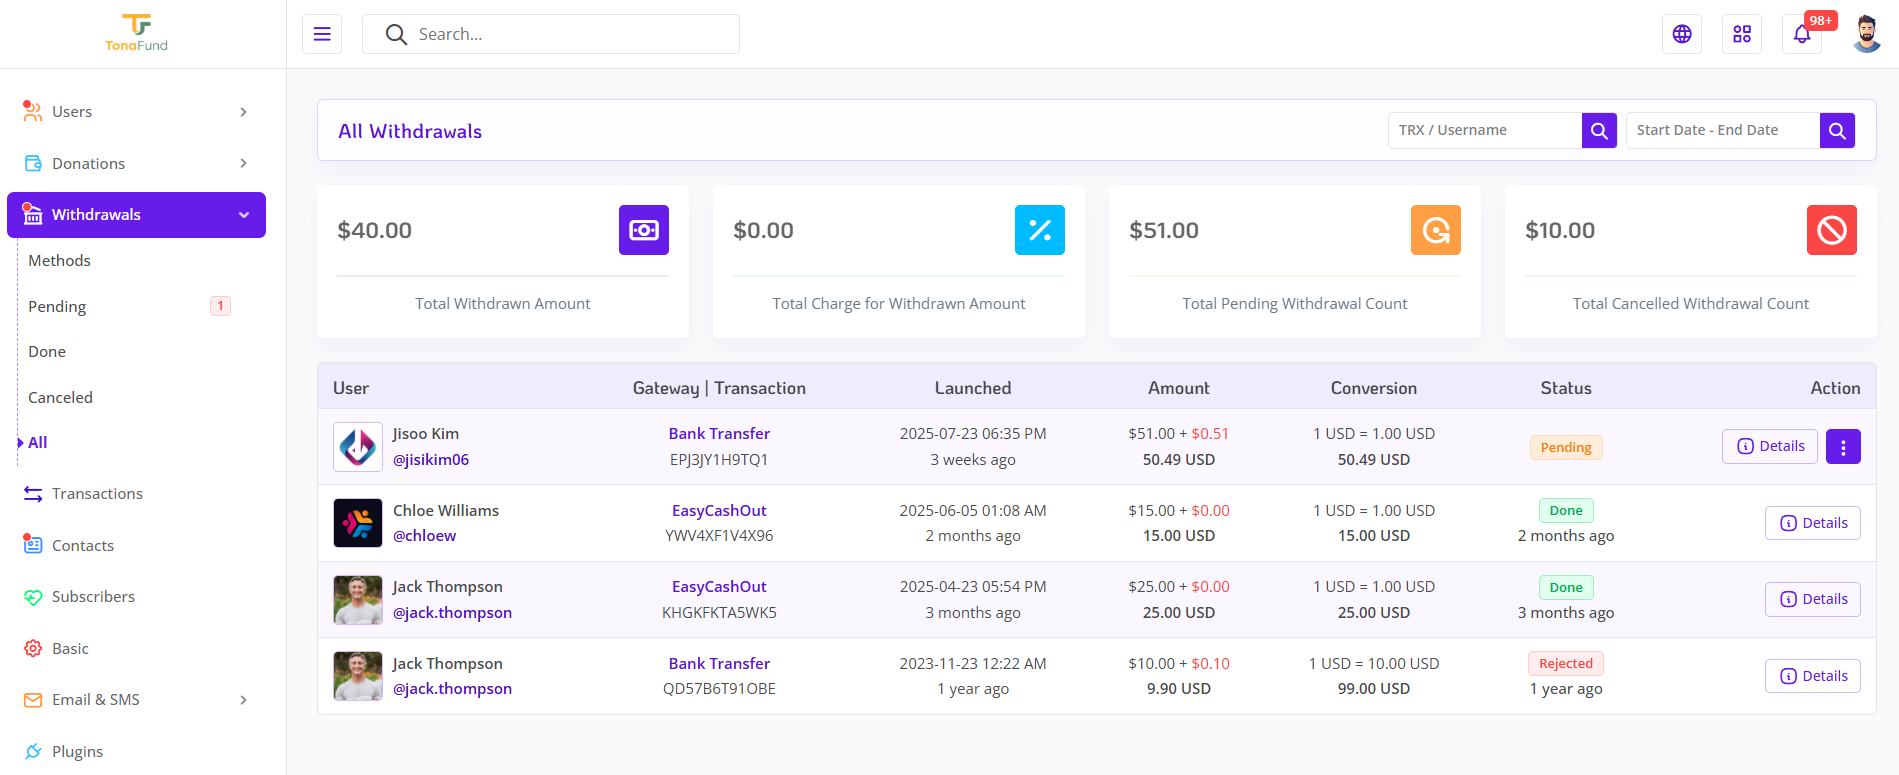Expand the Email & SMS menu
The image size is (1899, 775).
(137, 700)
